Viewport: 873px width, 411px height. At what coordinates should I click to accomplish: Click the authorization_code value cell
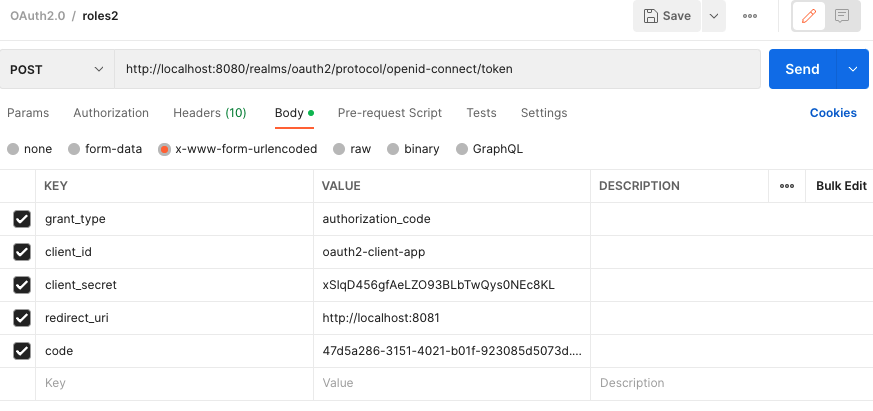[452, 219]
